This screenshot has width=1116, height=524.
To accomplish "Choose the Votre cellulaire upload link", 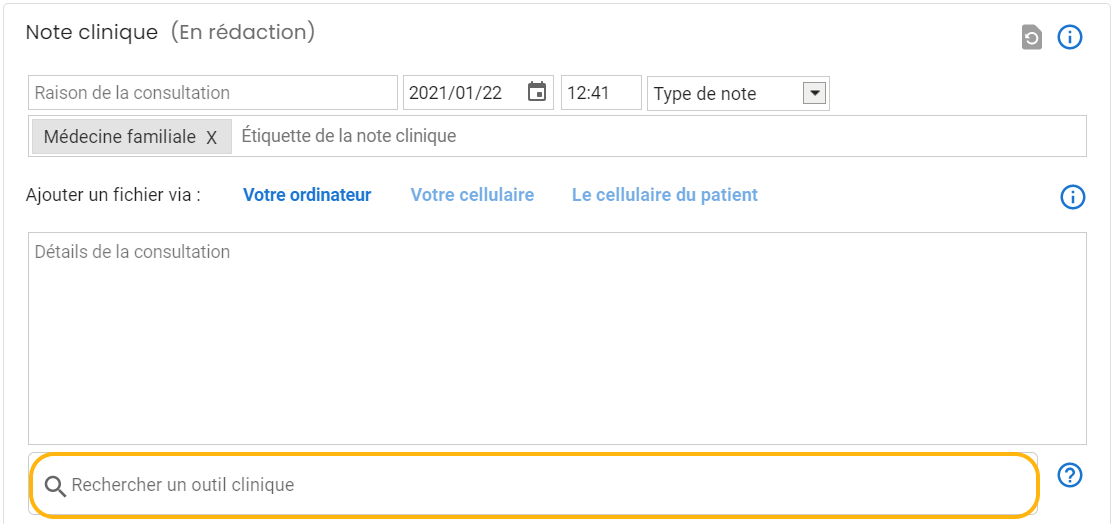I will click(472, 195).
